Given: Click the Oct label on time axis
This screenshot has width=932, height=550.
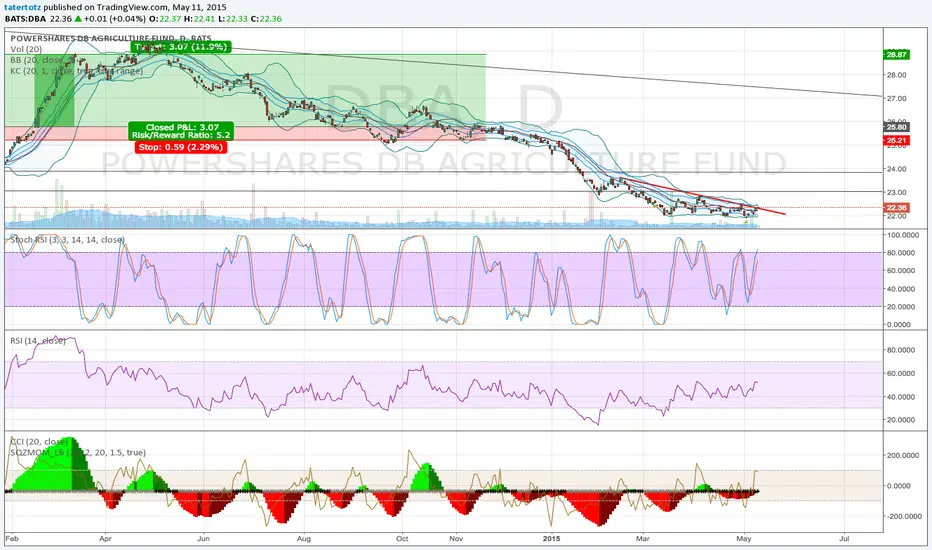Looking at the screenshot, I should click(402, 539).
